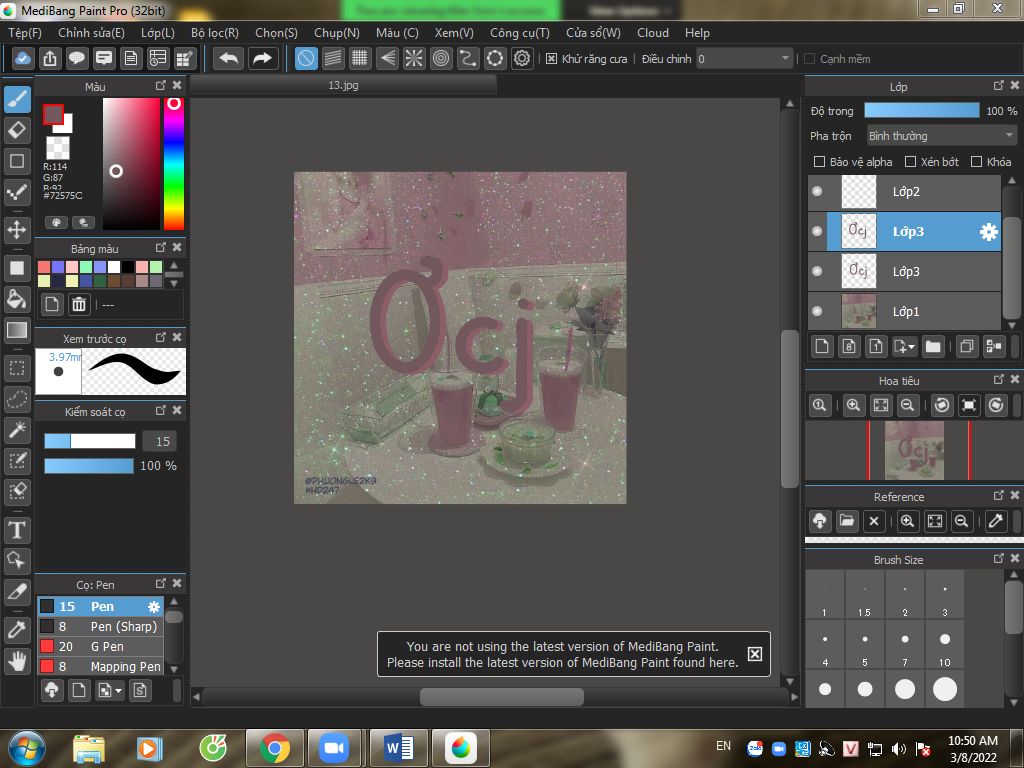Click the Undo arrow in toolbar

pyautogui.click(x=229, y=59)
